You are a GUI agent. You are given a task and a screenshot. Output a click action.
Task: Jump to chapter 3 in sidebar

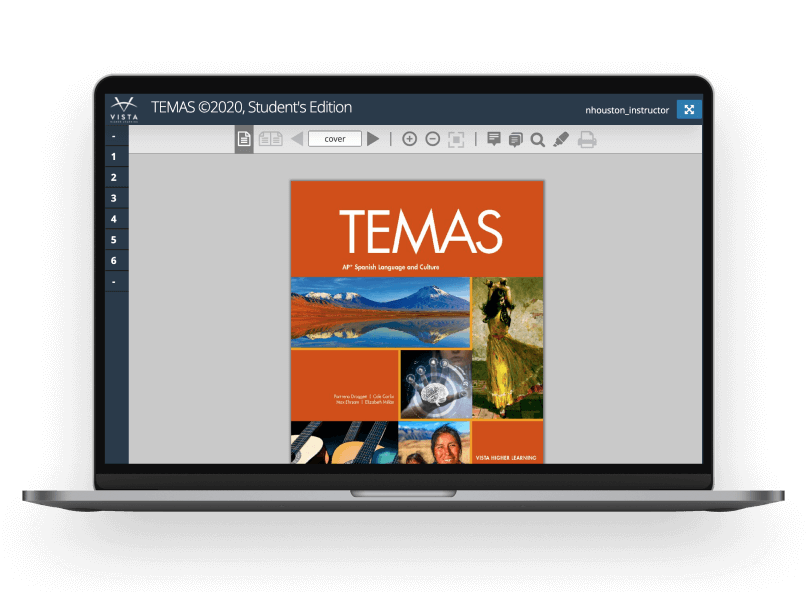coord(114,198)
